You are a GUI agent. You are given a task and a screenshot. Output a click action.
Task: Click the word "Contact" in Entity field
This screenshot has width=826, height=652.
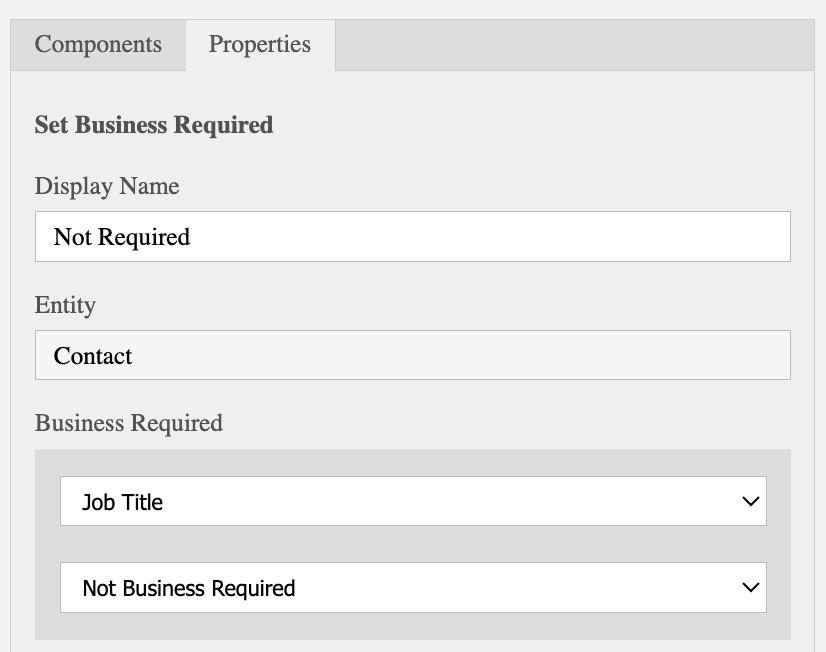coord(93,356)
